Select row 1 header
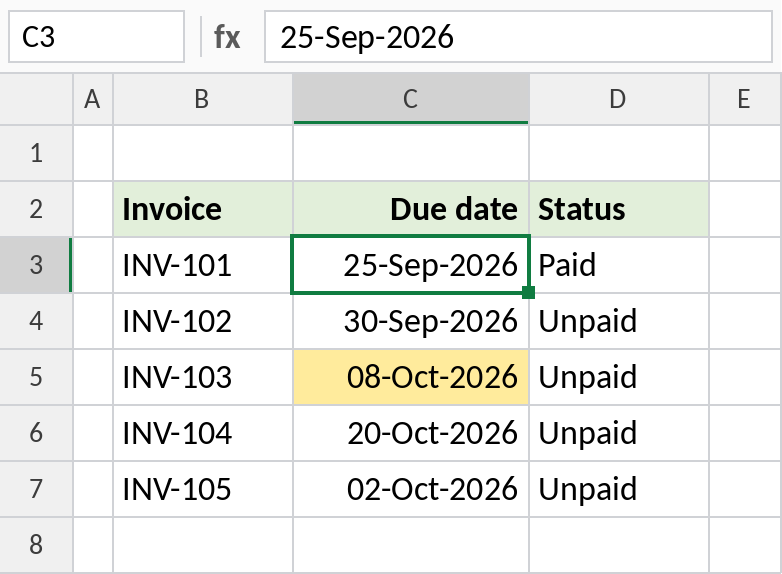This screenshot has width=782, height=574. 36,153
